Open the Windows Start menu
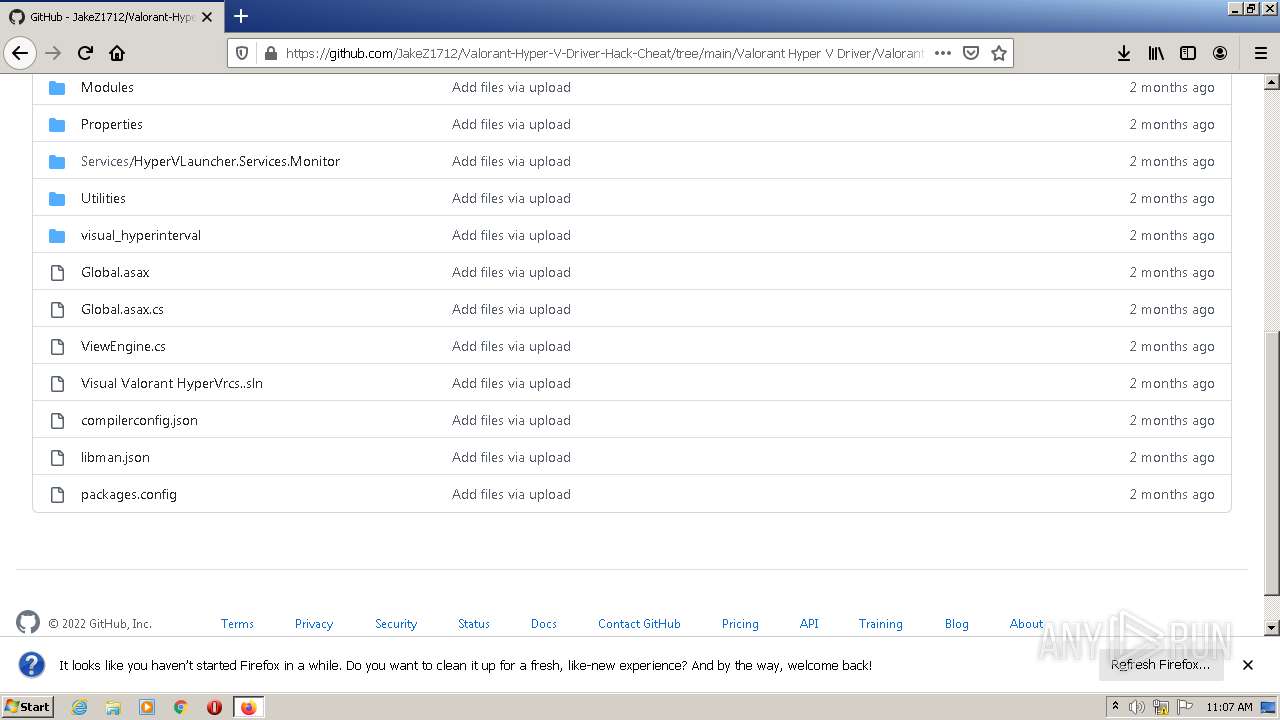Screen dimensions: 1280x720 pos(28,706)
